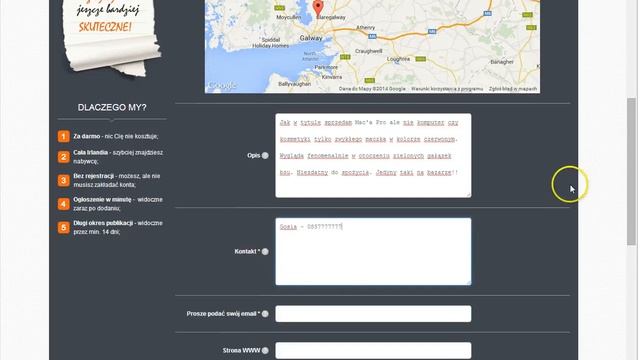Open the map terms of use link
Image resolution: width=640 pixels, height=360 pixels.
(447, 89)
